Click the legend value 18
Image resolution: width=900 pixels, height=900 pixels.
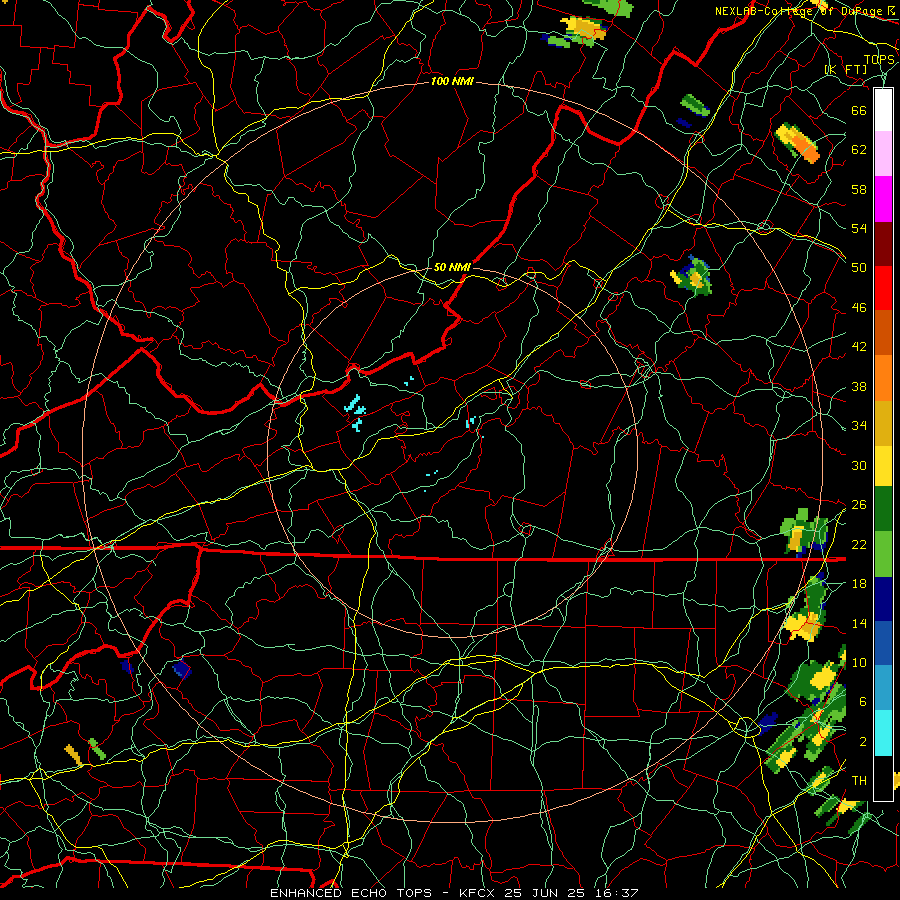point(859,584)
